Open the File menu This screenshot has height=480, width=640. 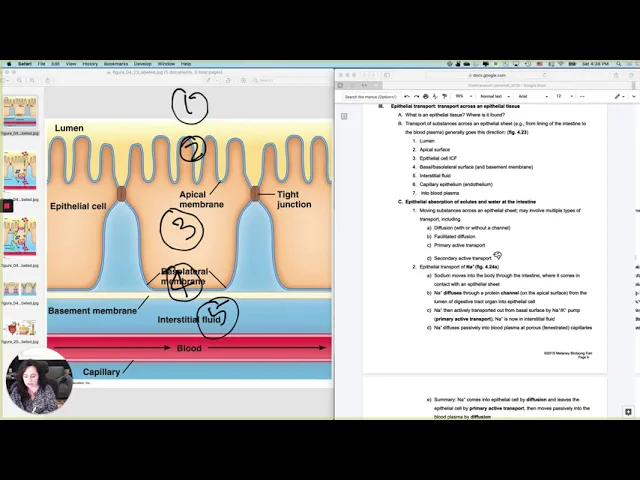pos(42,64)
